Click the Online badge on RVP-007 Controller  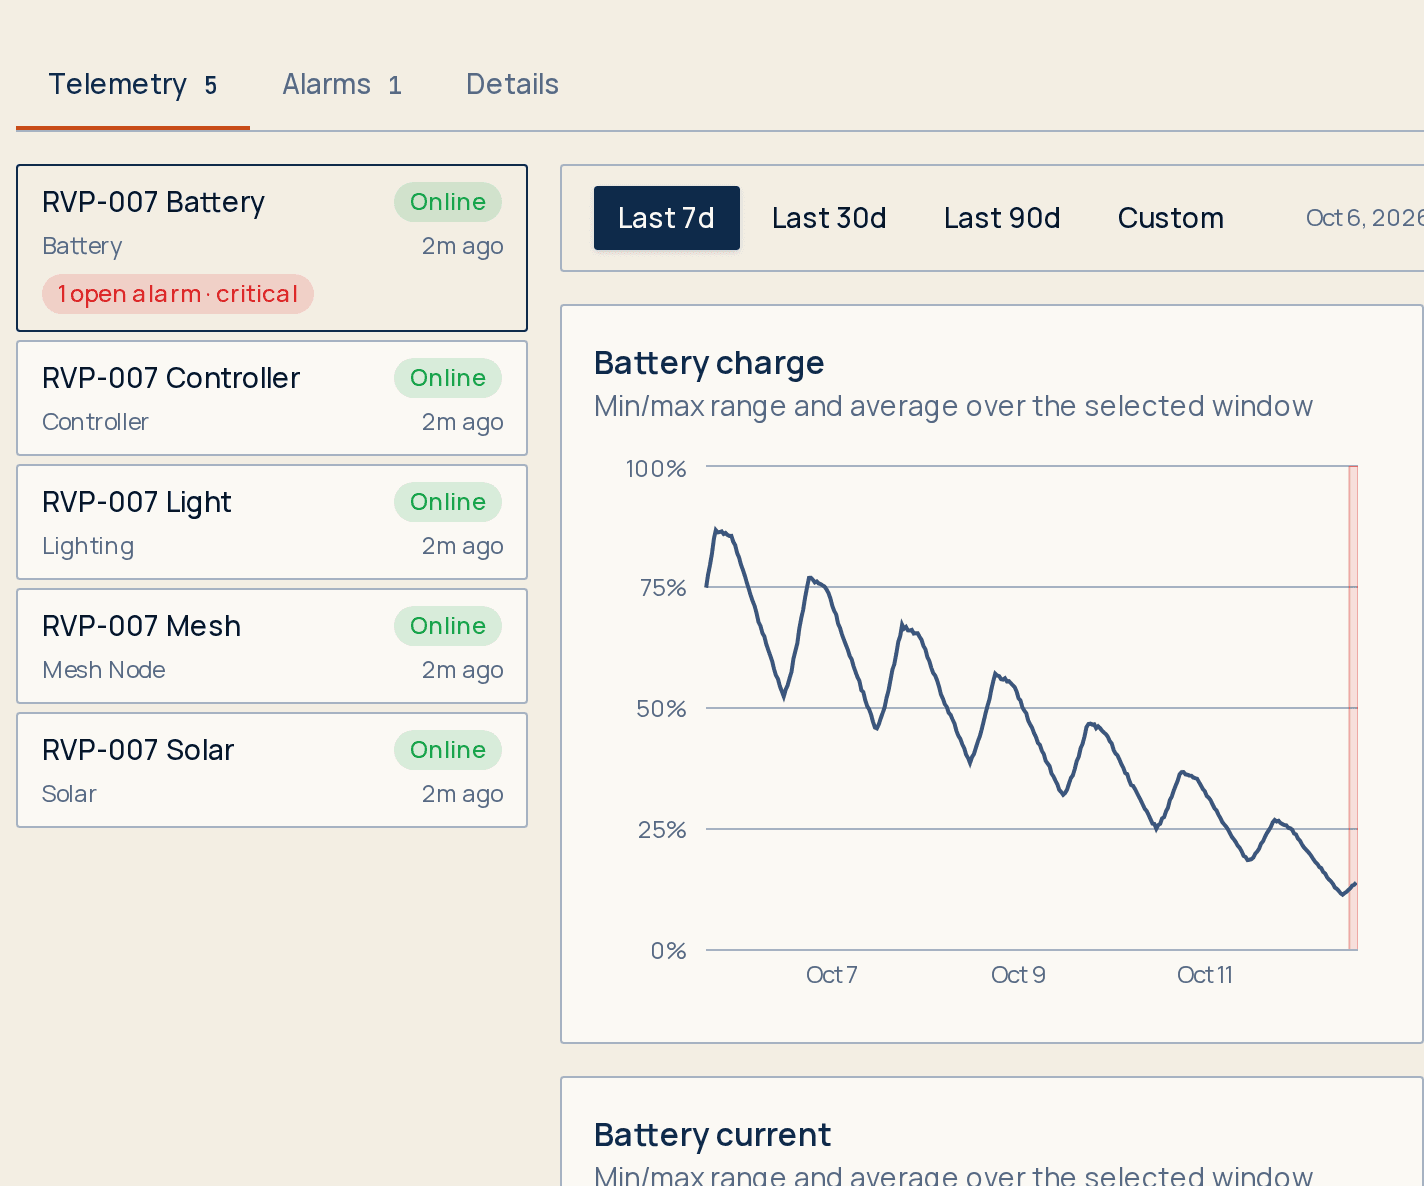[x=448, y=378]
